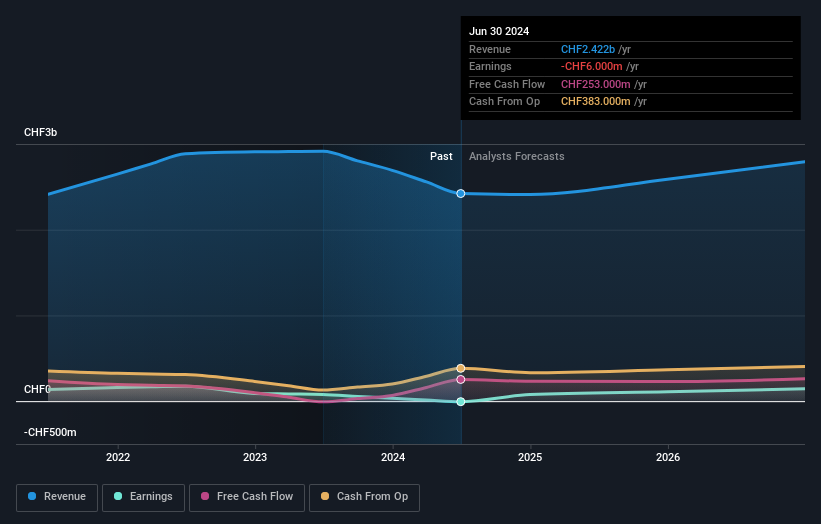Click the 2023 x-axis label
This screenshot has height=524, width=821.
[255, 458]
